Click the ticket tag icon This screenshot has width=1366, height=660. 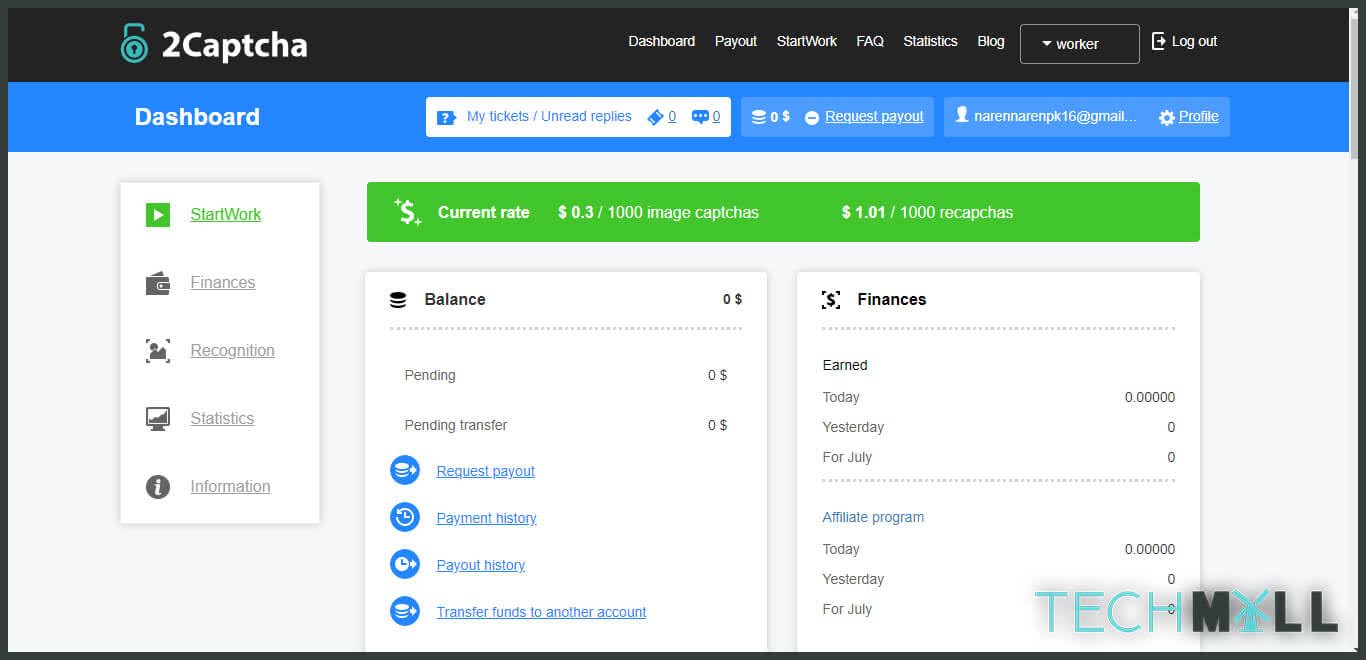(x=655, y=117)
